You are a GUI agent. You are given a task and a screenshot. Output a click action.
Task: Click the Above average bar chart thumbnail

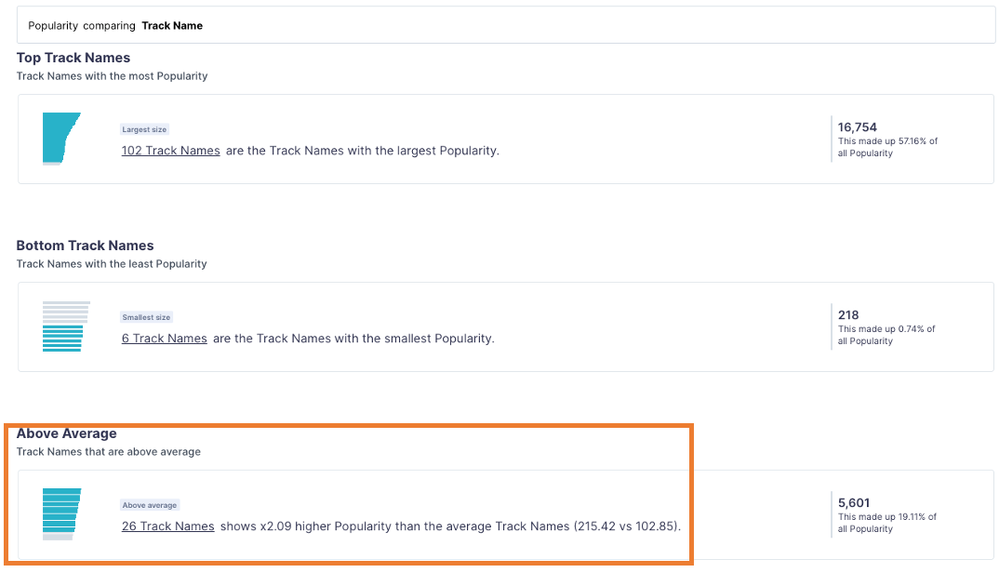(62, 515)
